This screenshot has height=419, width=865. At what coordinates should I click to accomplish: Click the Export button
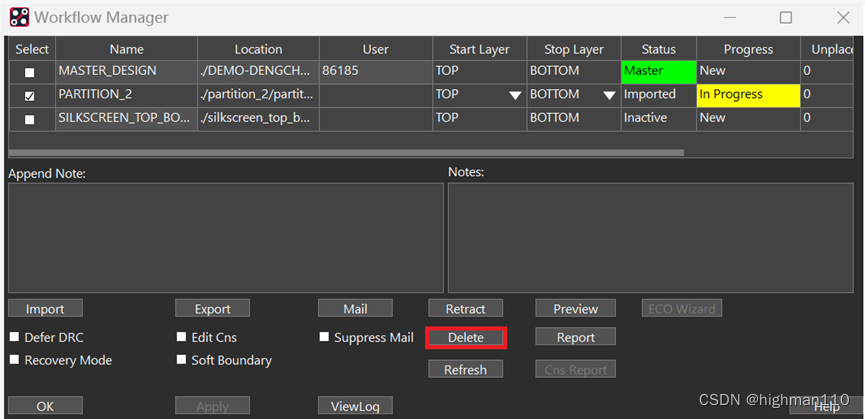212,309
